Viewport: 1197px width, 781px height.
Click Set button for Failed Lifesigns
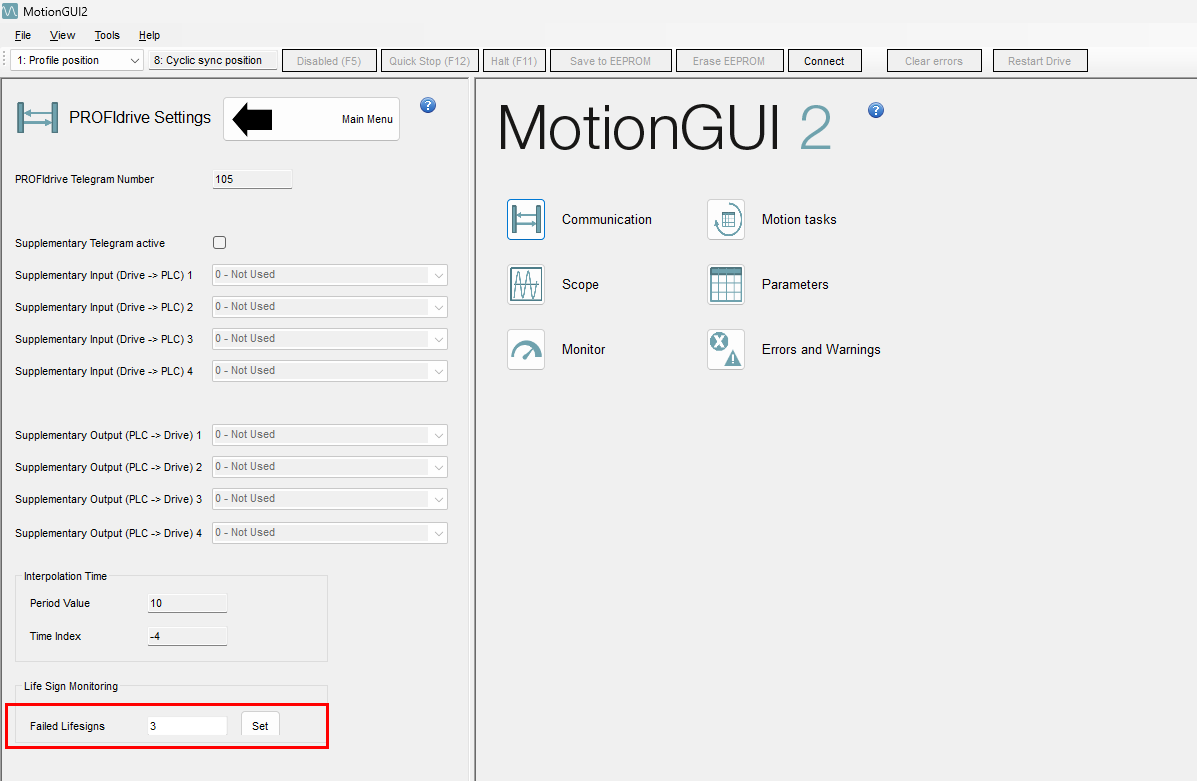(260, 726)
